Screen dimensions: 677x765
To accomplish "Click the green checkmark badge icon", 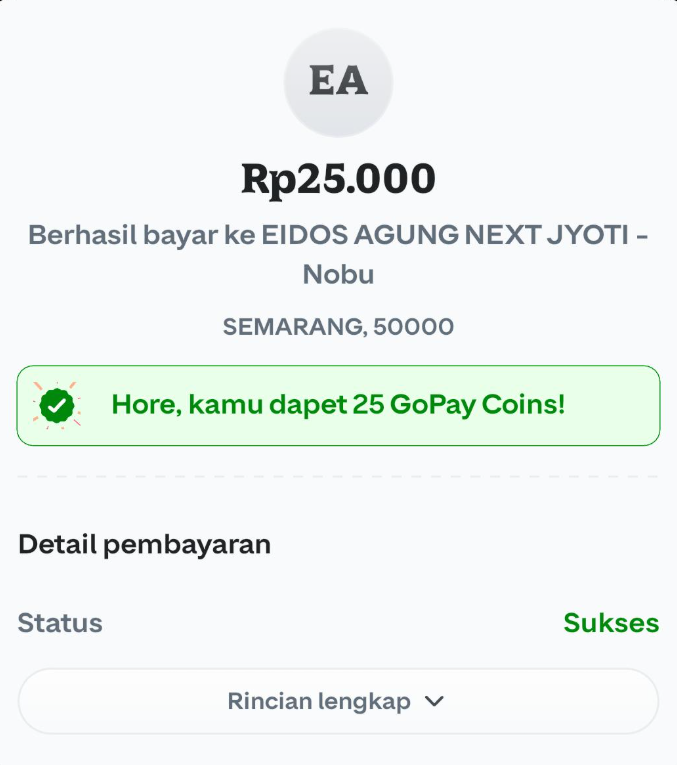I will coord(57,405).
